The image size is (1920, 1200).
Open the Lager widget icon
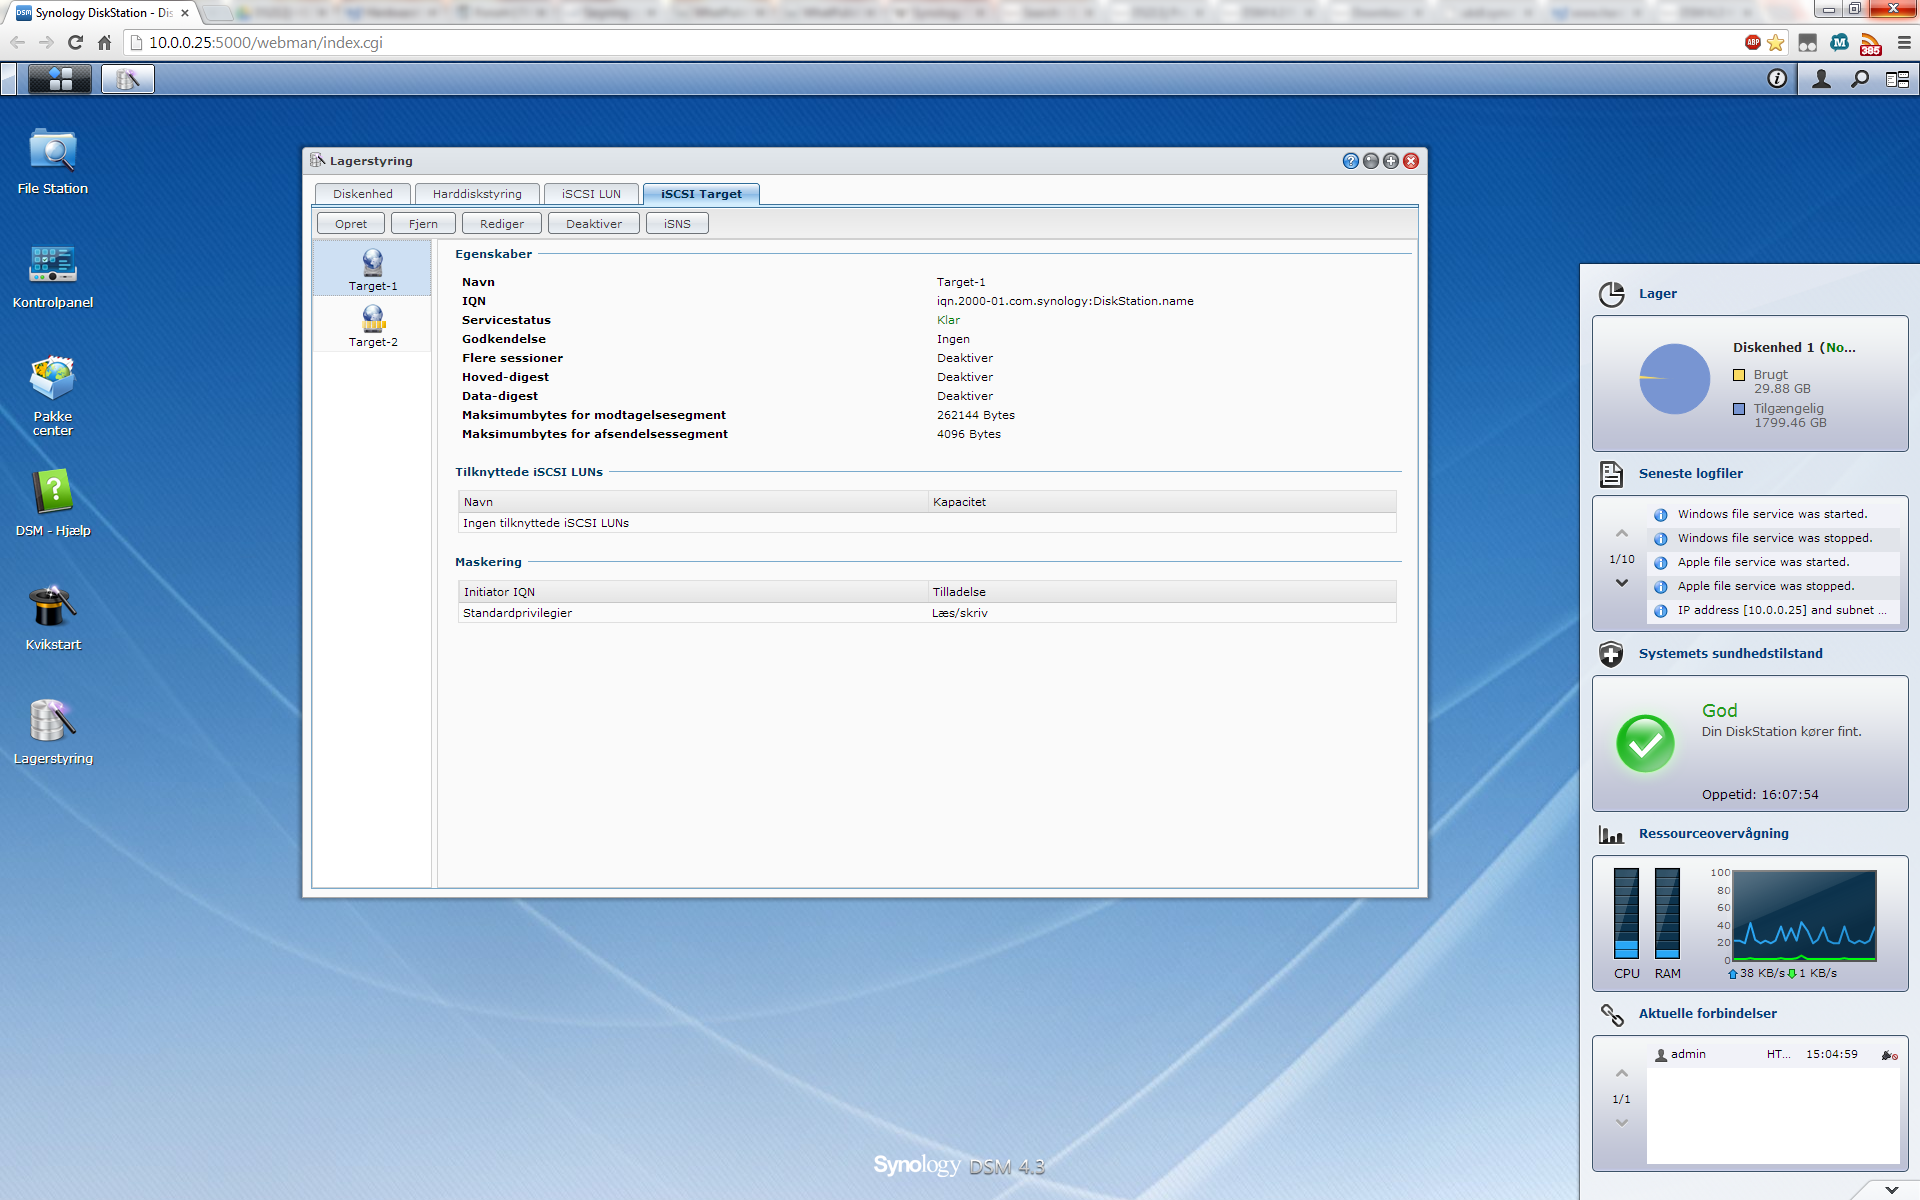tap(1611, 294)
